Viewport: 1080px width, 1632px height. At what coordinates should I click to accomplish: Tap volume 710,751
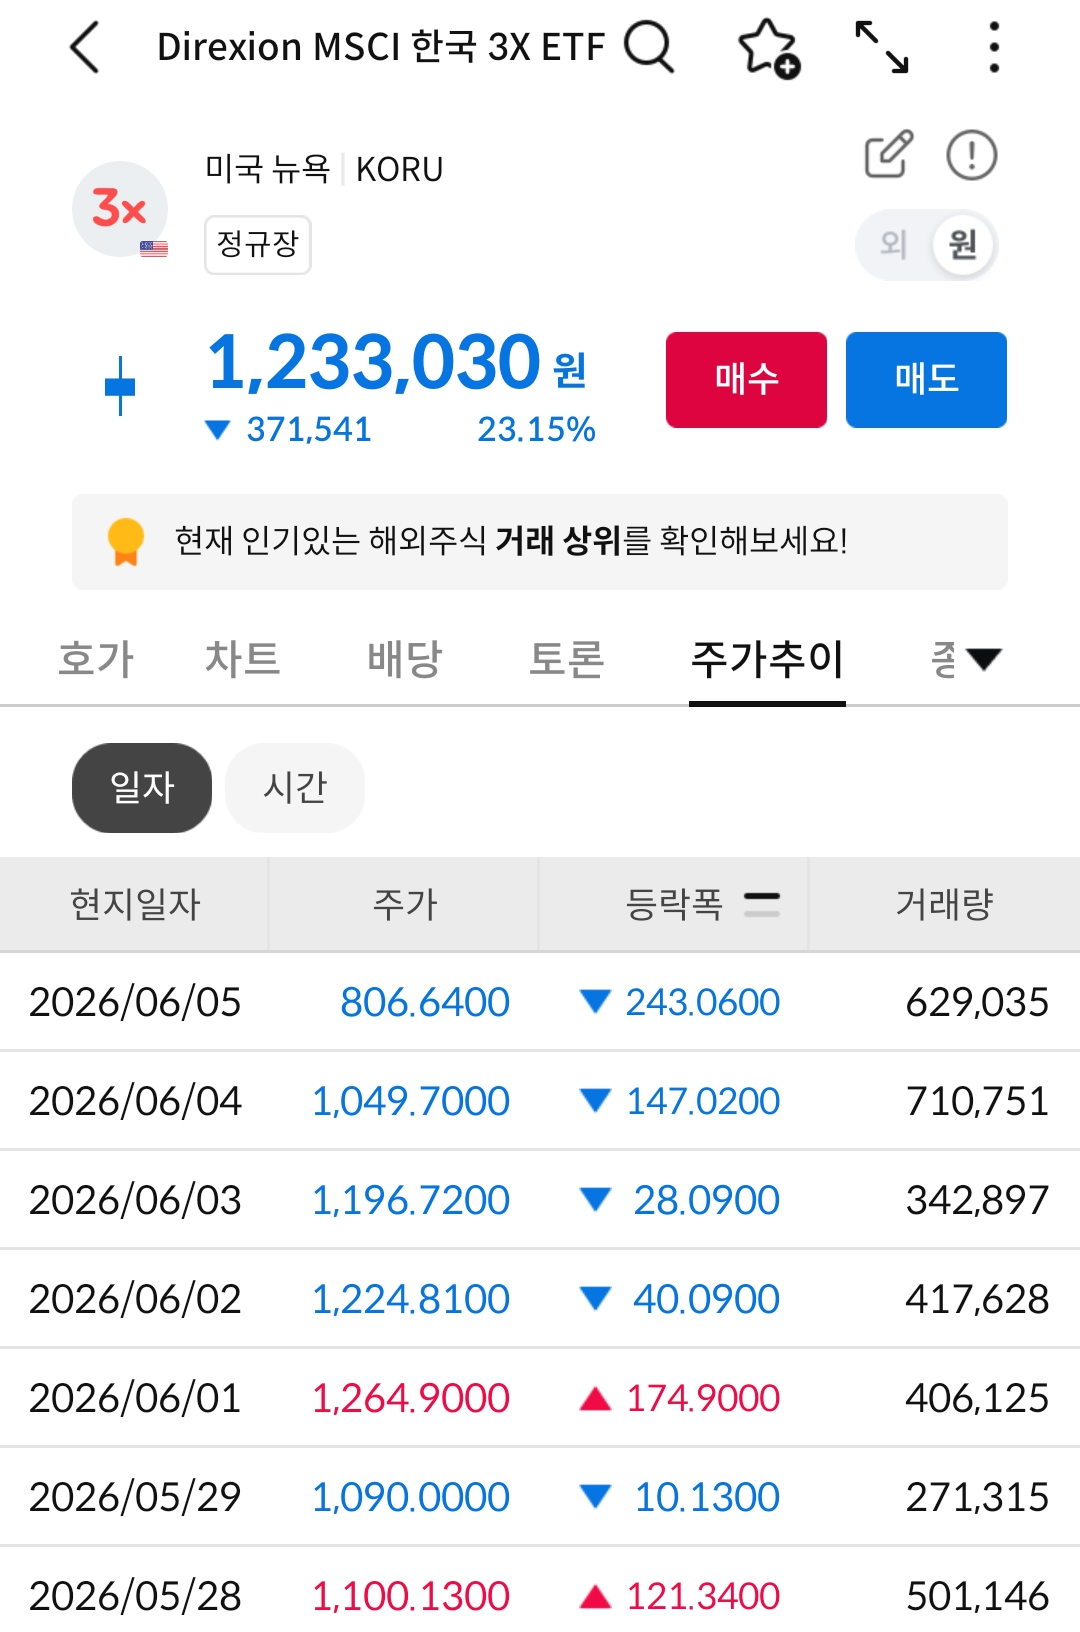coord(977,1101)
